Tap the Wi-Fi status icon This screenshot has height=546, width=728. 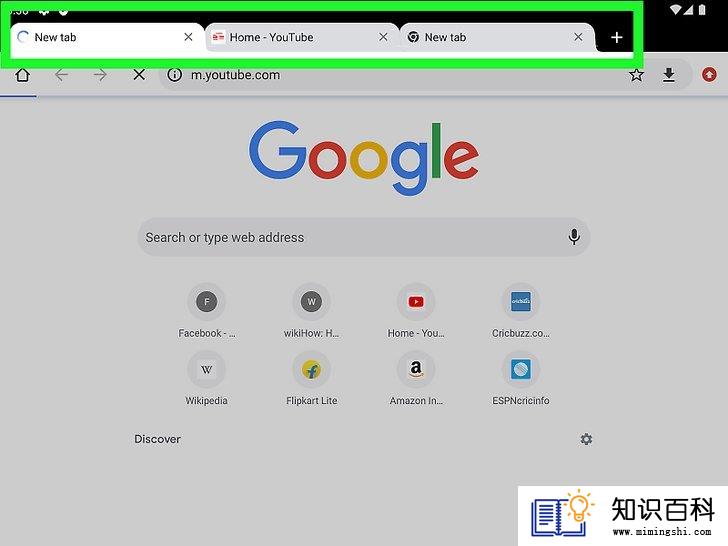677,8
